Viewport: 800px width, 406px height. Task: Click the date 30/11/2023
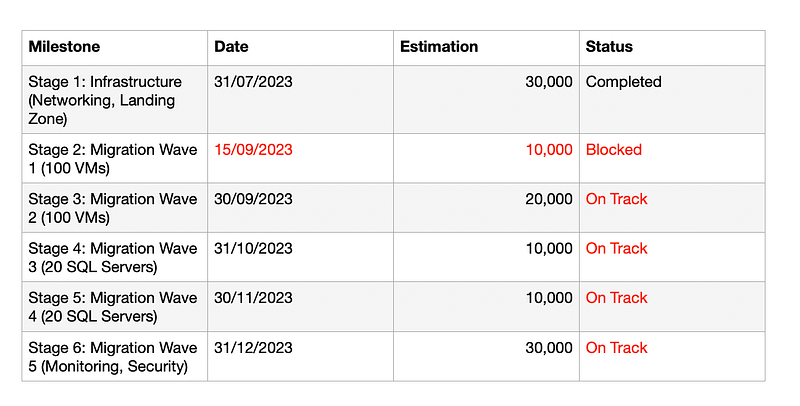253,298
